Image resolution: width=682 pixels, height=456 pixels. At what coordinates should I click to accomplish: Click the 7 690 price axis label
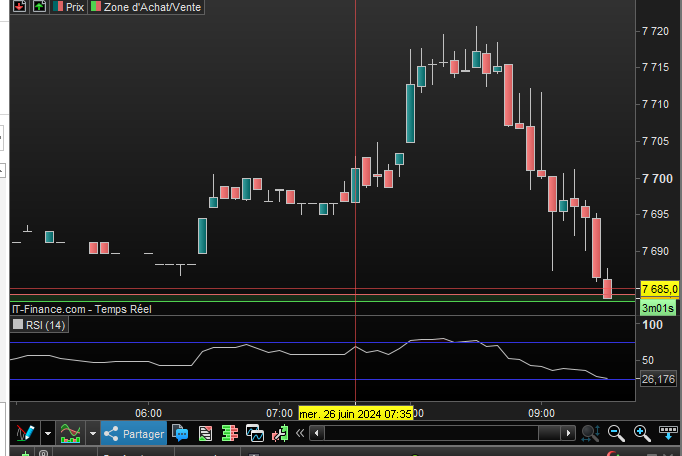655,251
